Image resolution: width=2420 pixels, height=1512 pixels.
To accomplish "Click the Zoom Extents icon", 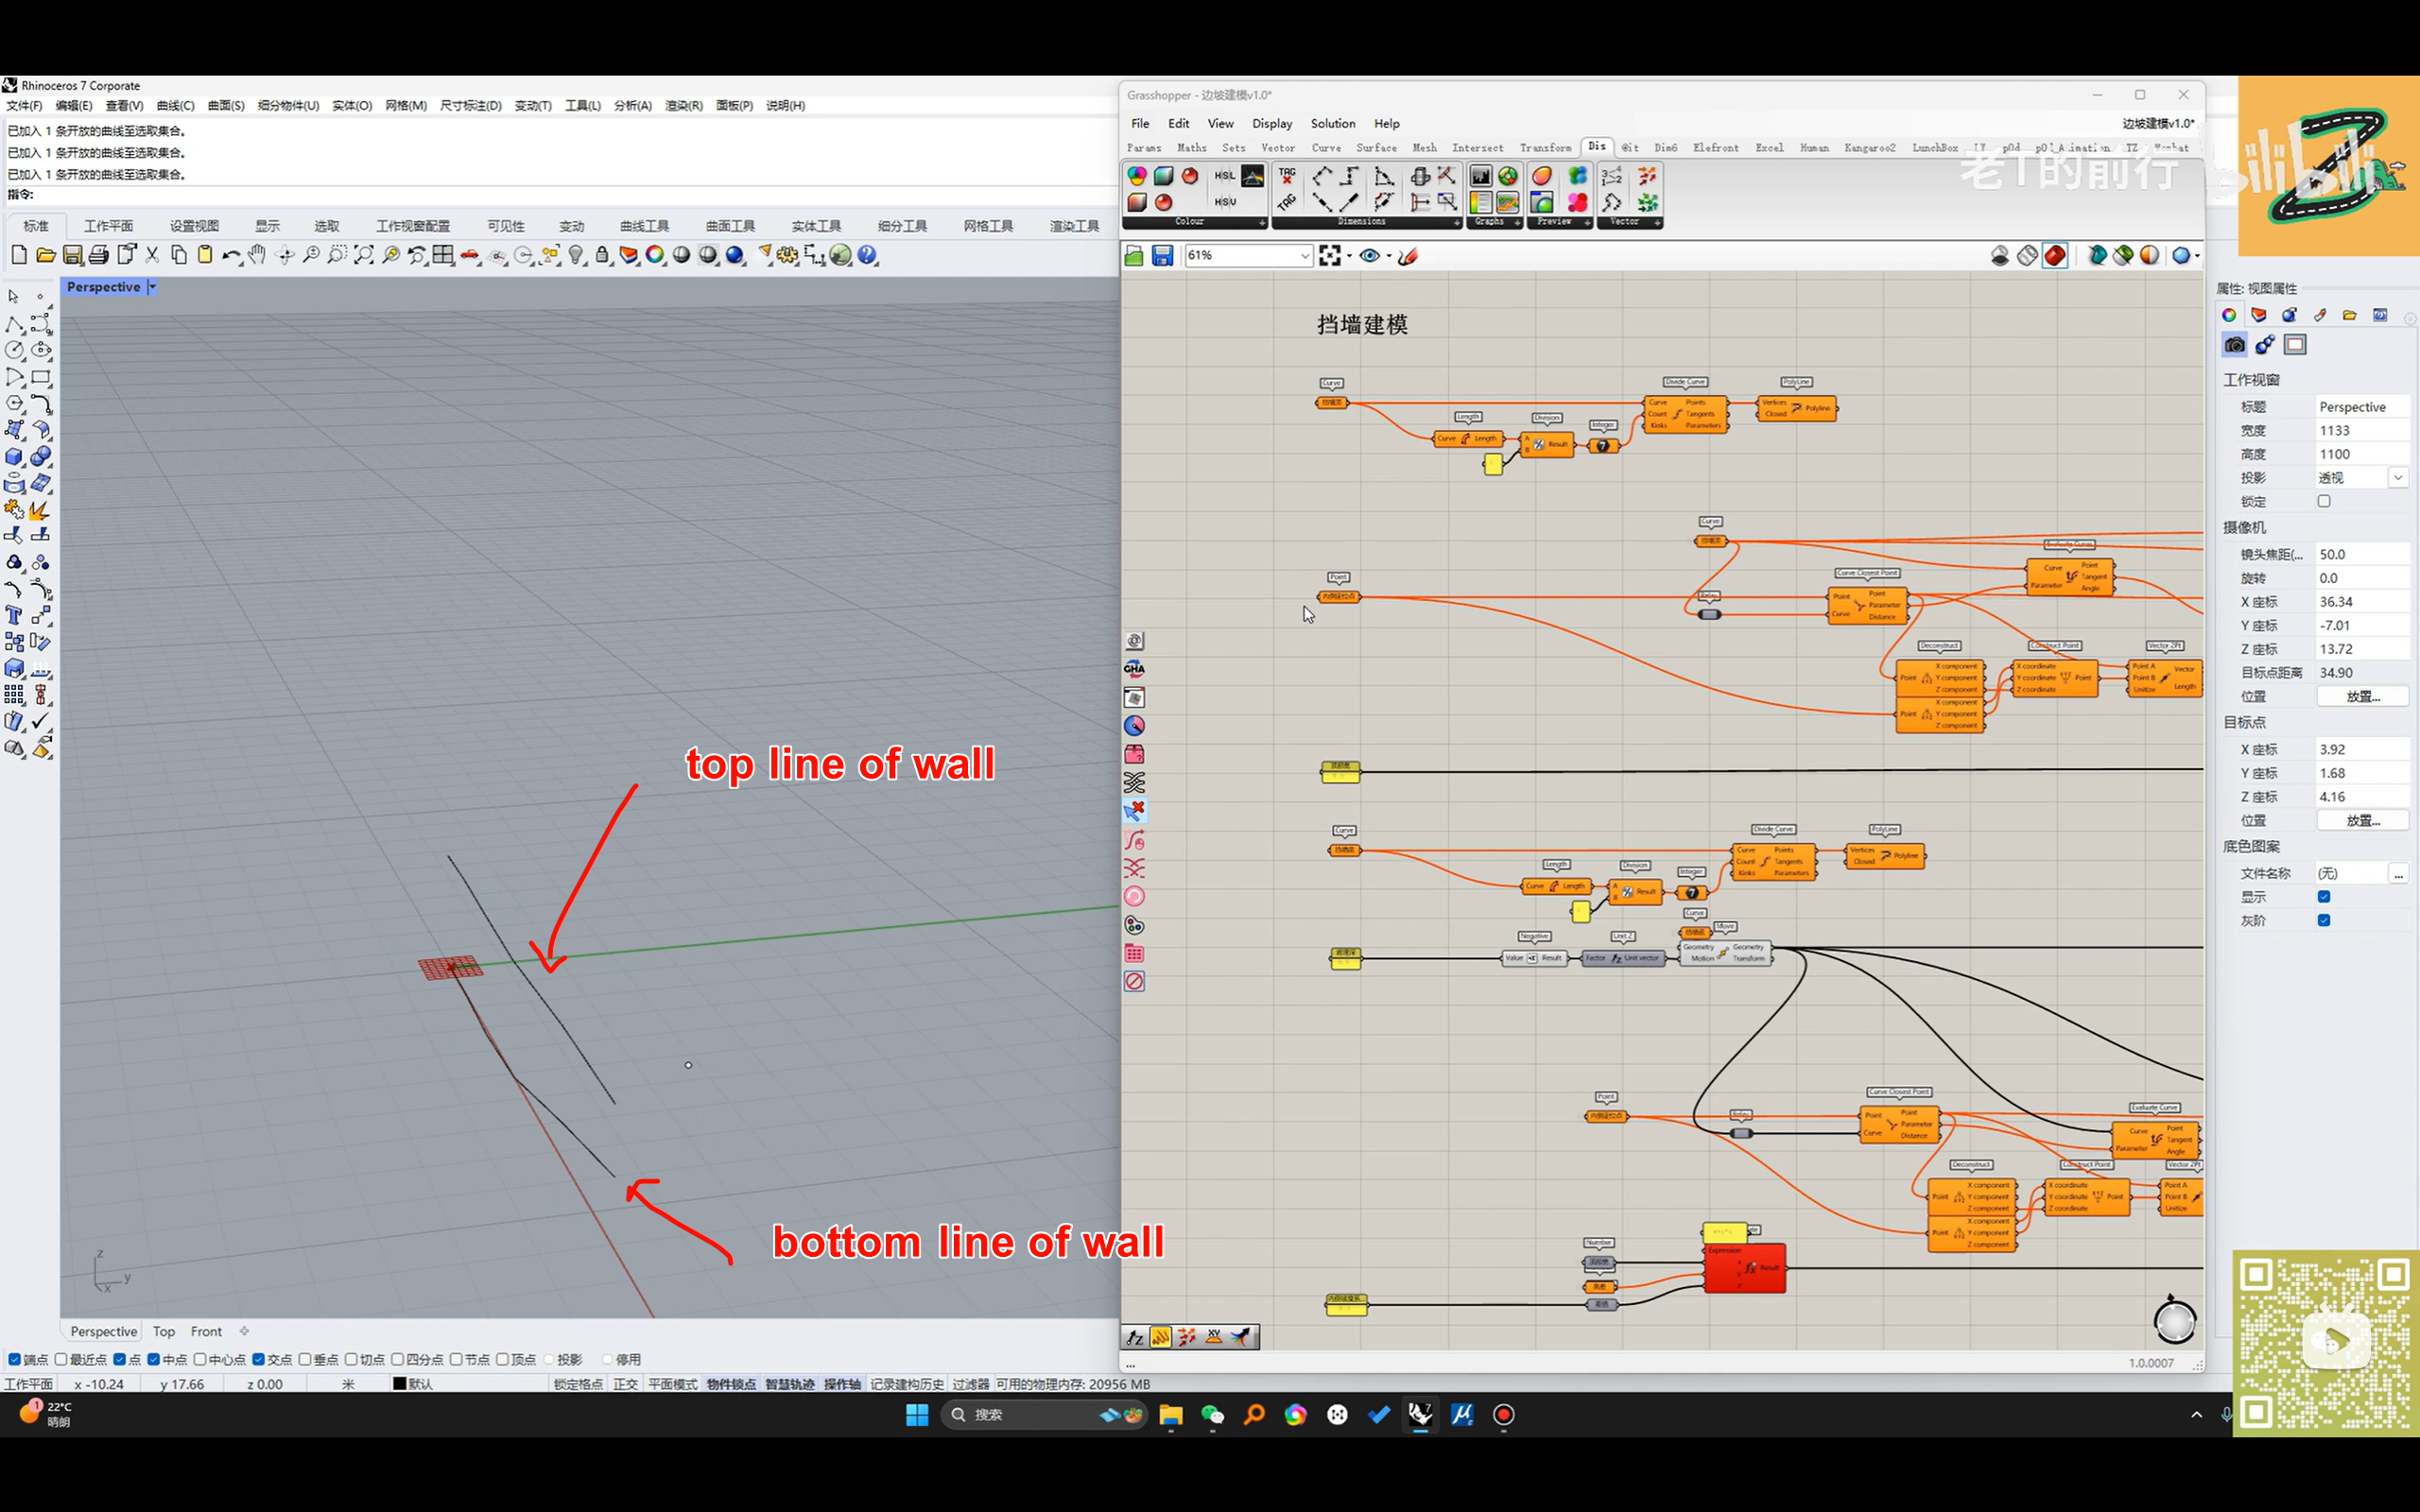I will pyautogui.click(x=364, y=255).
